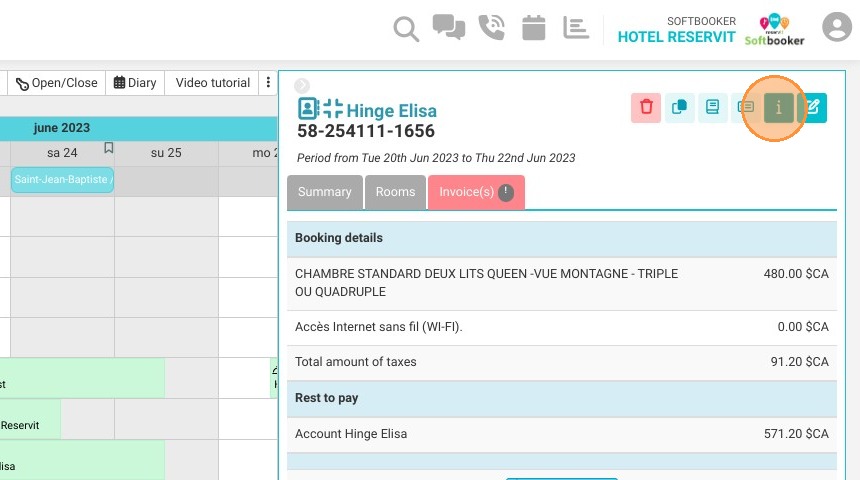Delete booking with red trash icon
This screenshot has width=860, height=480.
point(646,108)
